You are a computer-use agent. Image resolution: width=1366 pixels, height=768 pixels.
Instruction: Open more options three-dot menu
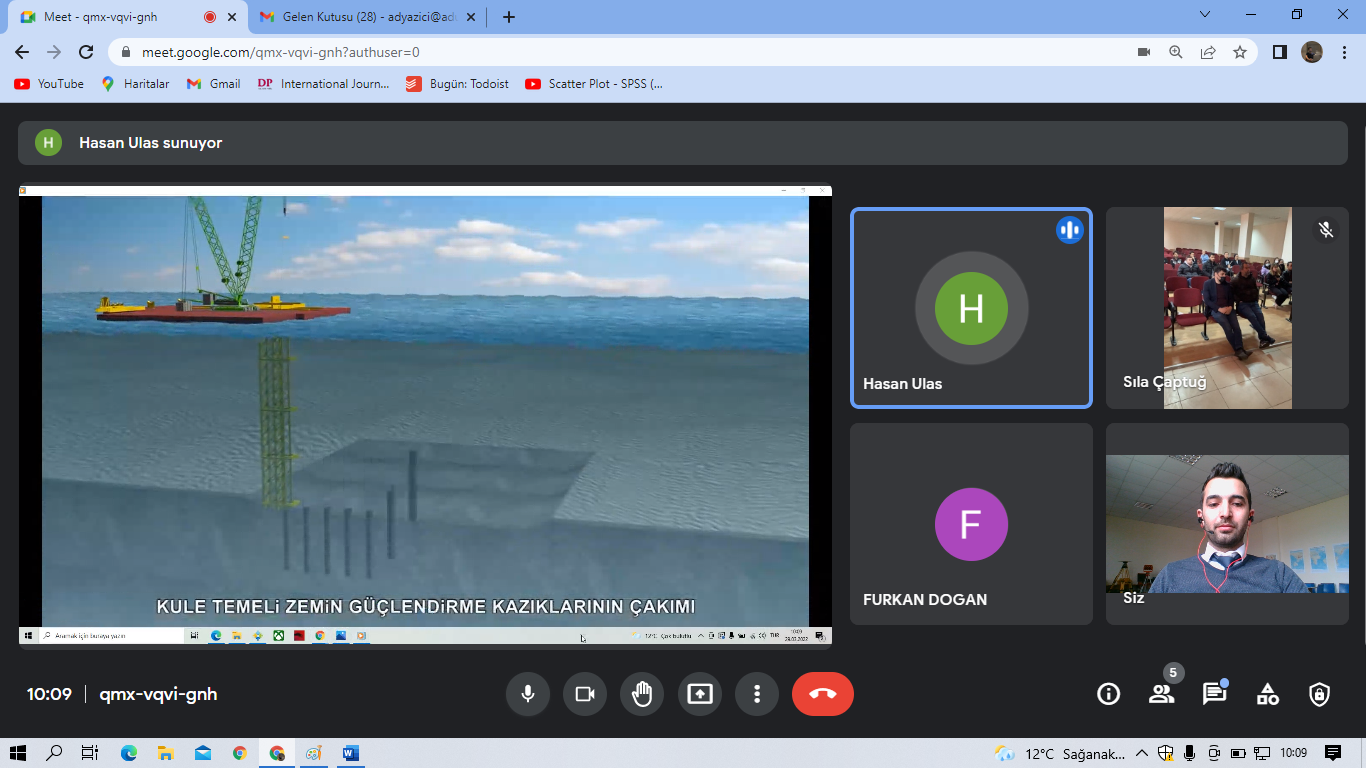[757, 694]
